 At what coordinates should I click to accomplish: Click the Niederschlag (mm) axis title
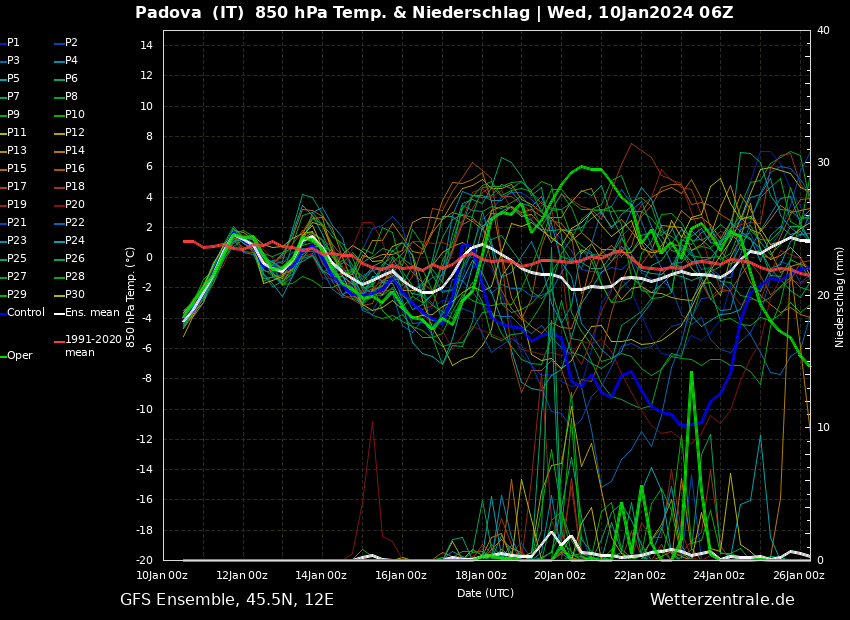point(839,296)
